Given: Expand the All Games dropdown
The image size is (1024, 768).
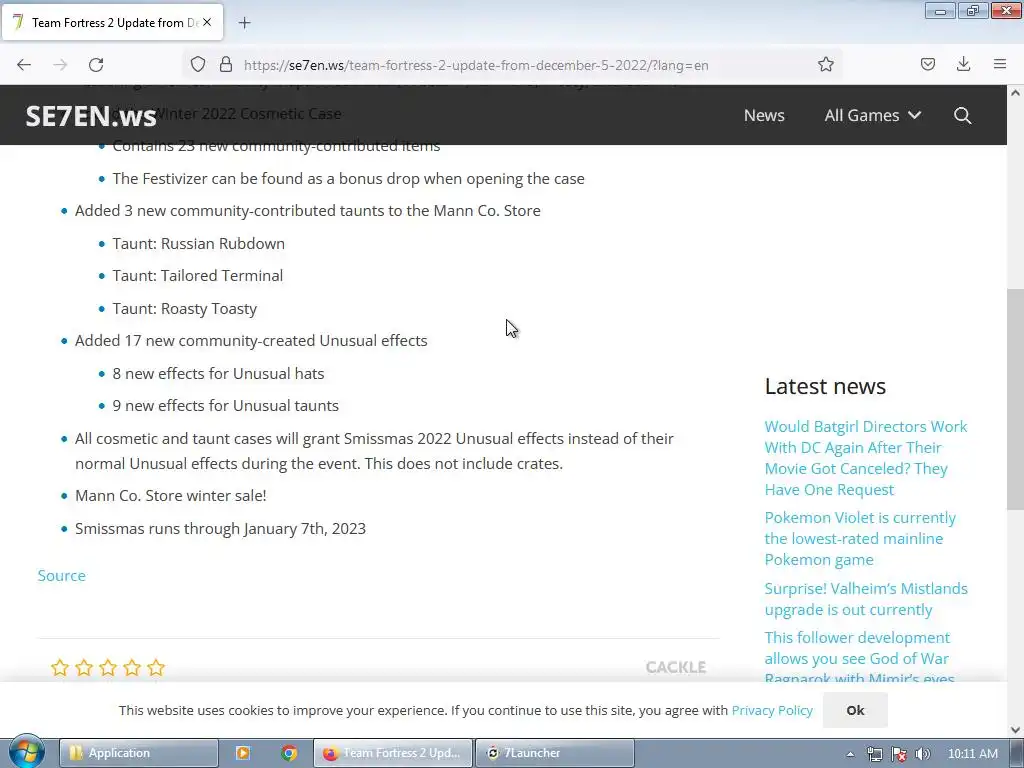Looking at the screenshot, I should click(872, 116).
